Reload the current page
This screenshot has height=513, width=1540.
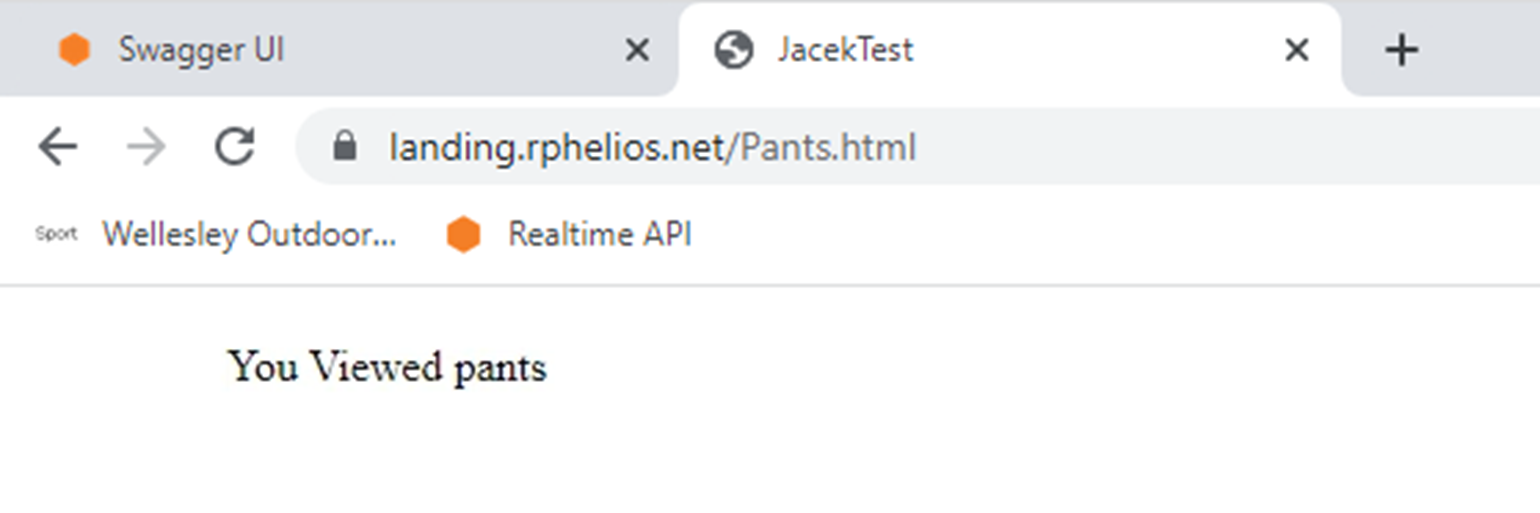click(x=235, y=148)
